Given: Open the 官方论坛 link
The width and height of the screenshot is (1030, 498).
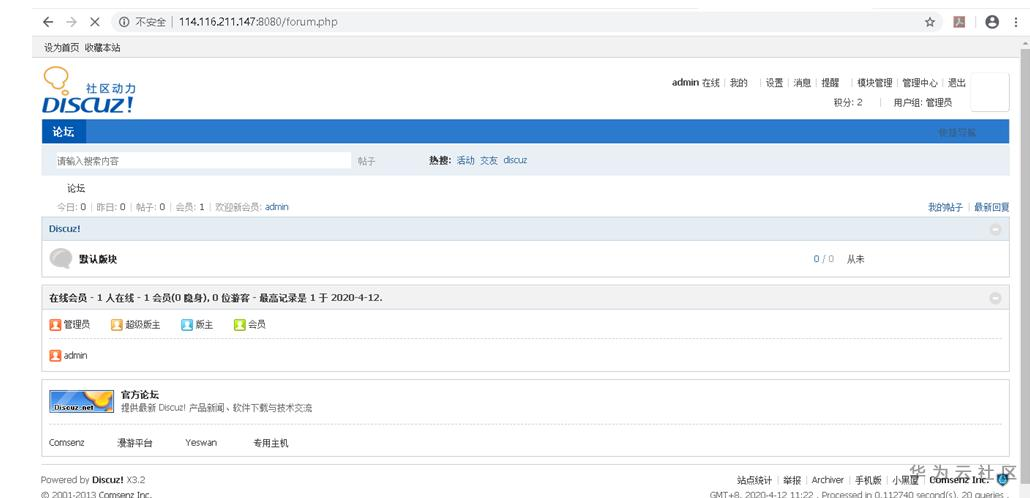Looking at the screenshot, I should point(140,395).
